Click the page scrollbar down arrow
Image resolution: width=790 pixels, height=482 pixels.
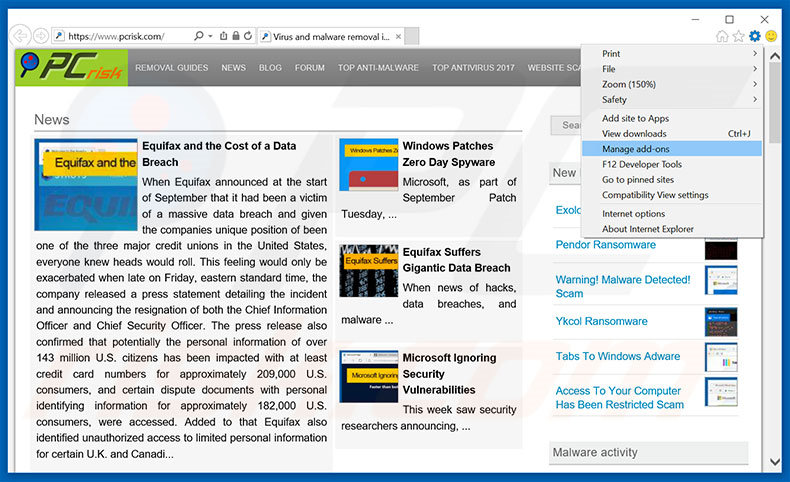(775, 462)
